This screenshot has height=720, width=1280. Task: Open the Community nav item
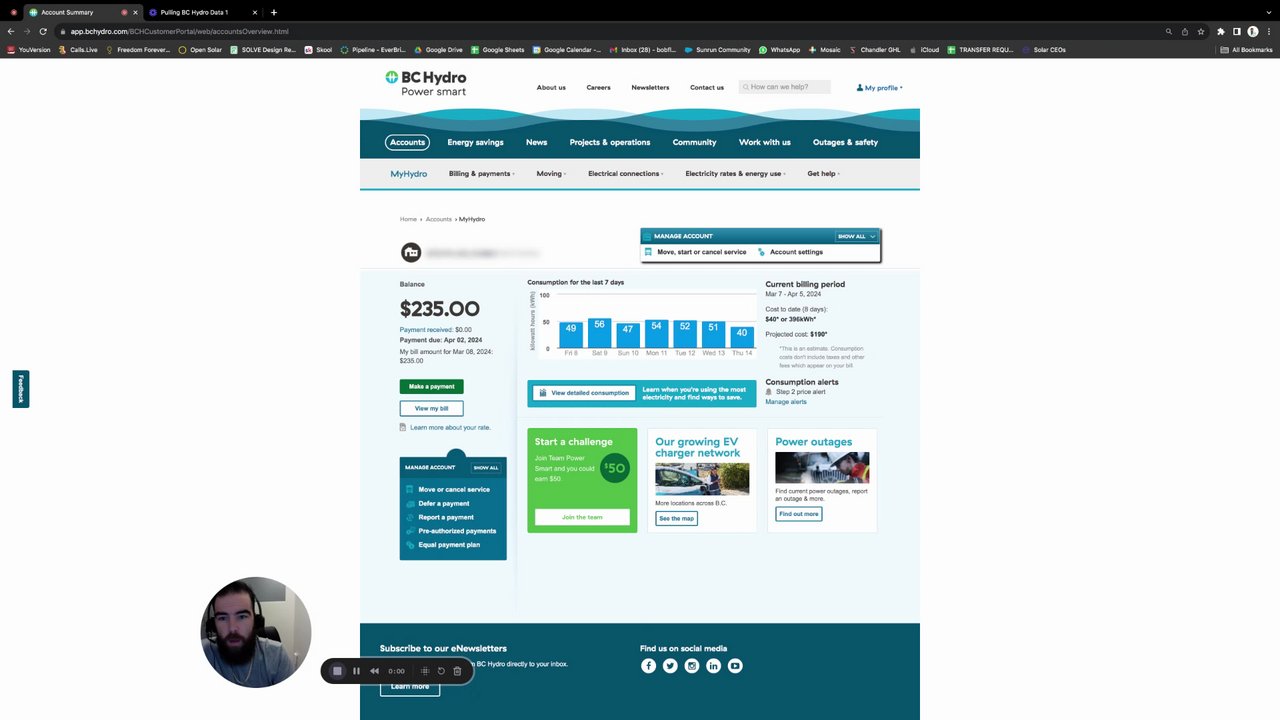694,142
